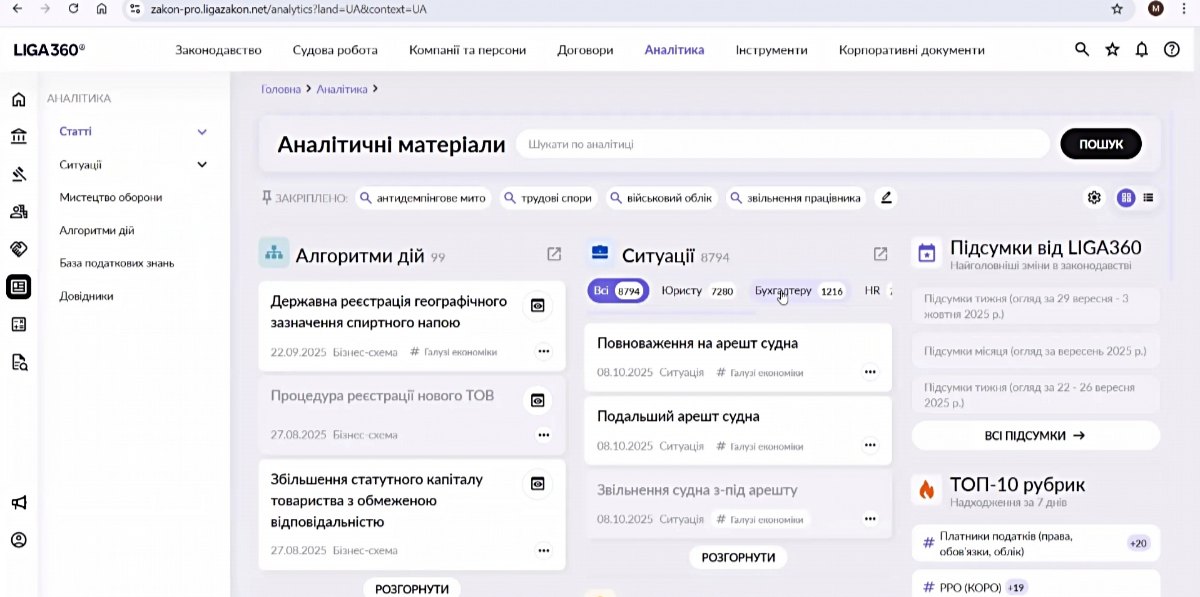The width and height of the screenshot is (1200, 597).
Task: Switch to list view layout
Action: 1149,198
